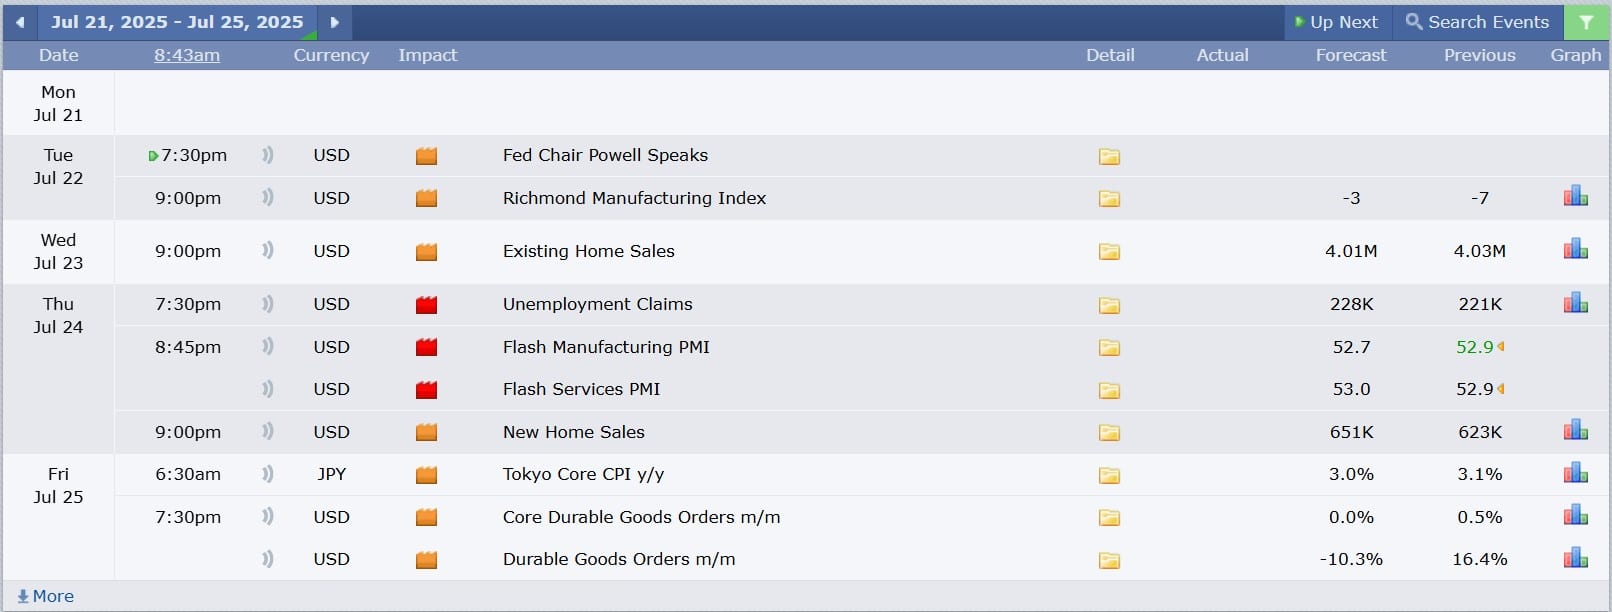Viewport: 1612px width, 612px height.
Task: Open graph for Durable Goods Orders m/m
Action: coord(1575,558)
